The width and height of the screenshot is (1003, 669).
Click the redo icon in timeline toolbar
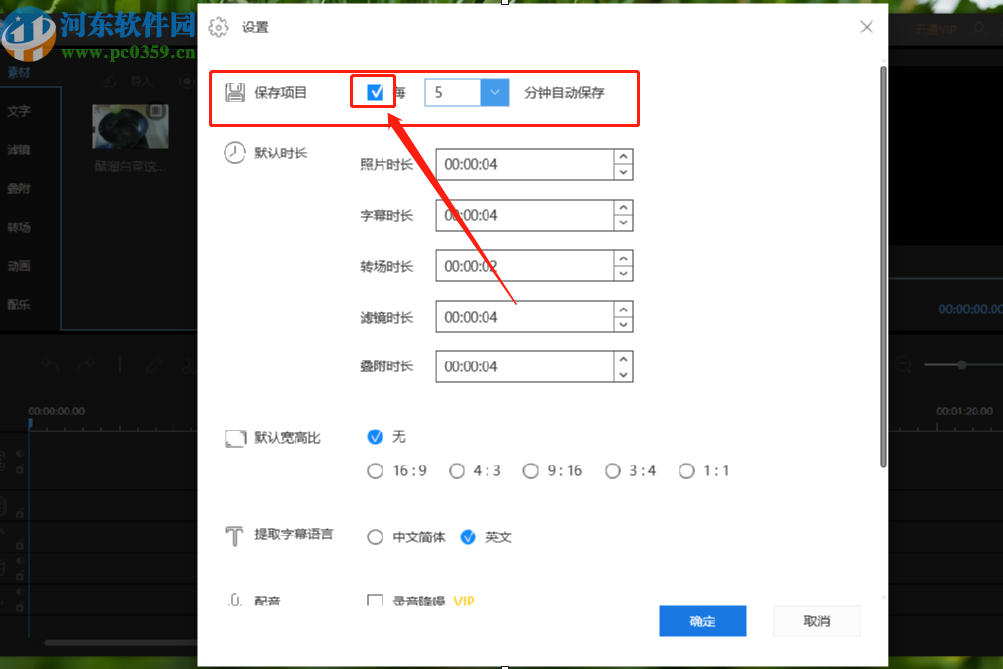coord(86,365)
